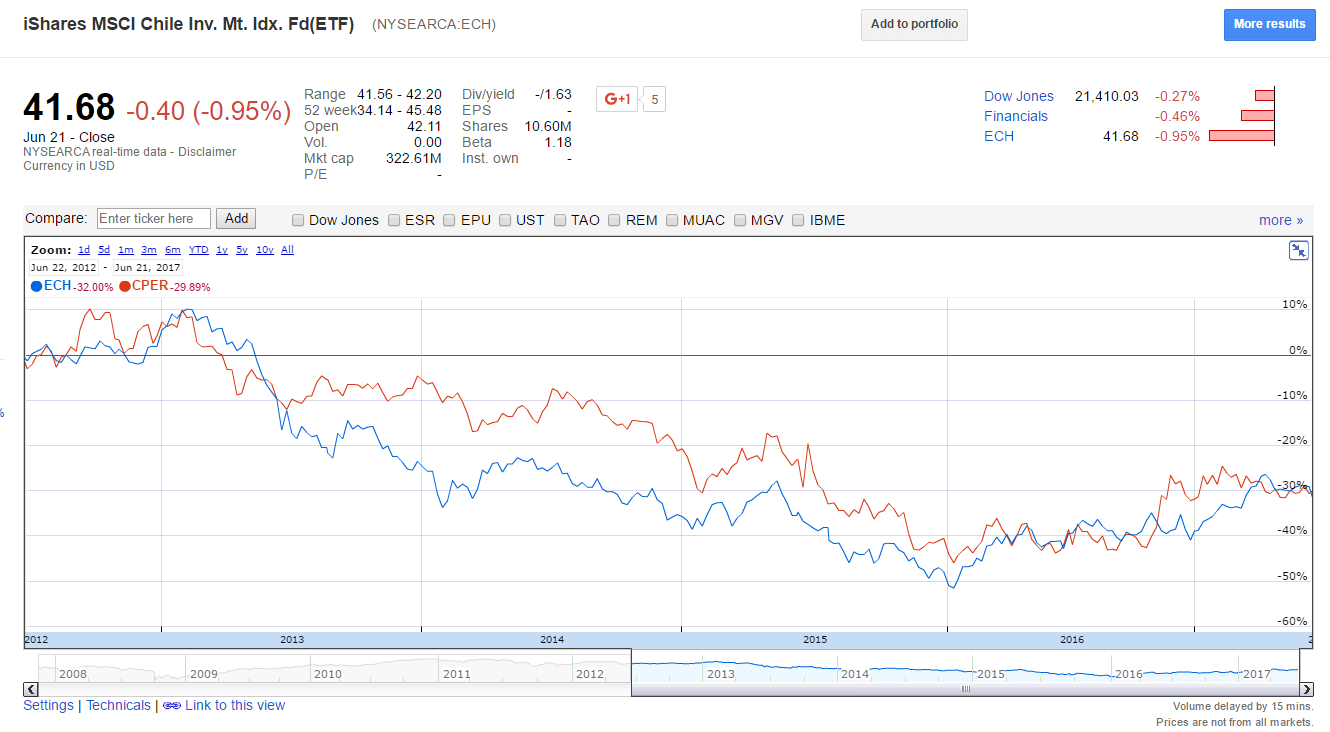Image resolution: width=1330 pixels, height=732 pixels.
Task: Click the chart expand/collapse icon
Action: (x=1299, y=251)
